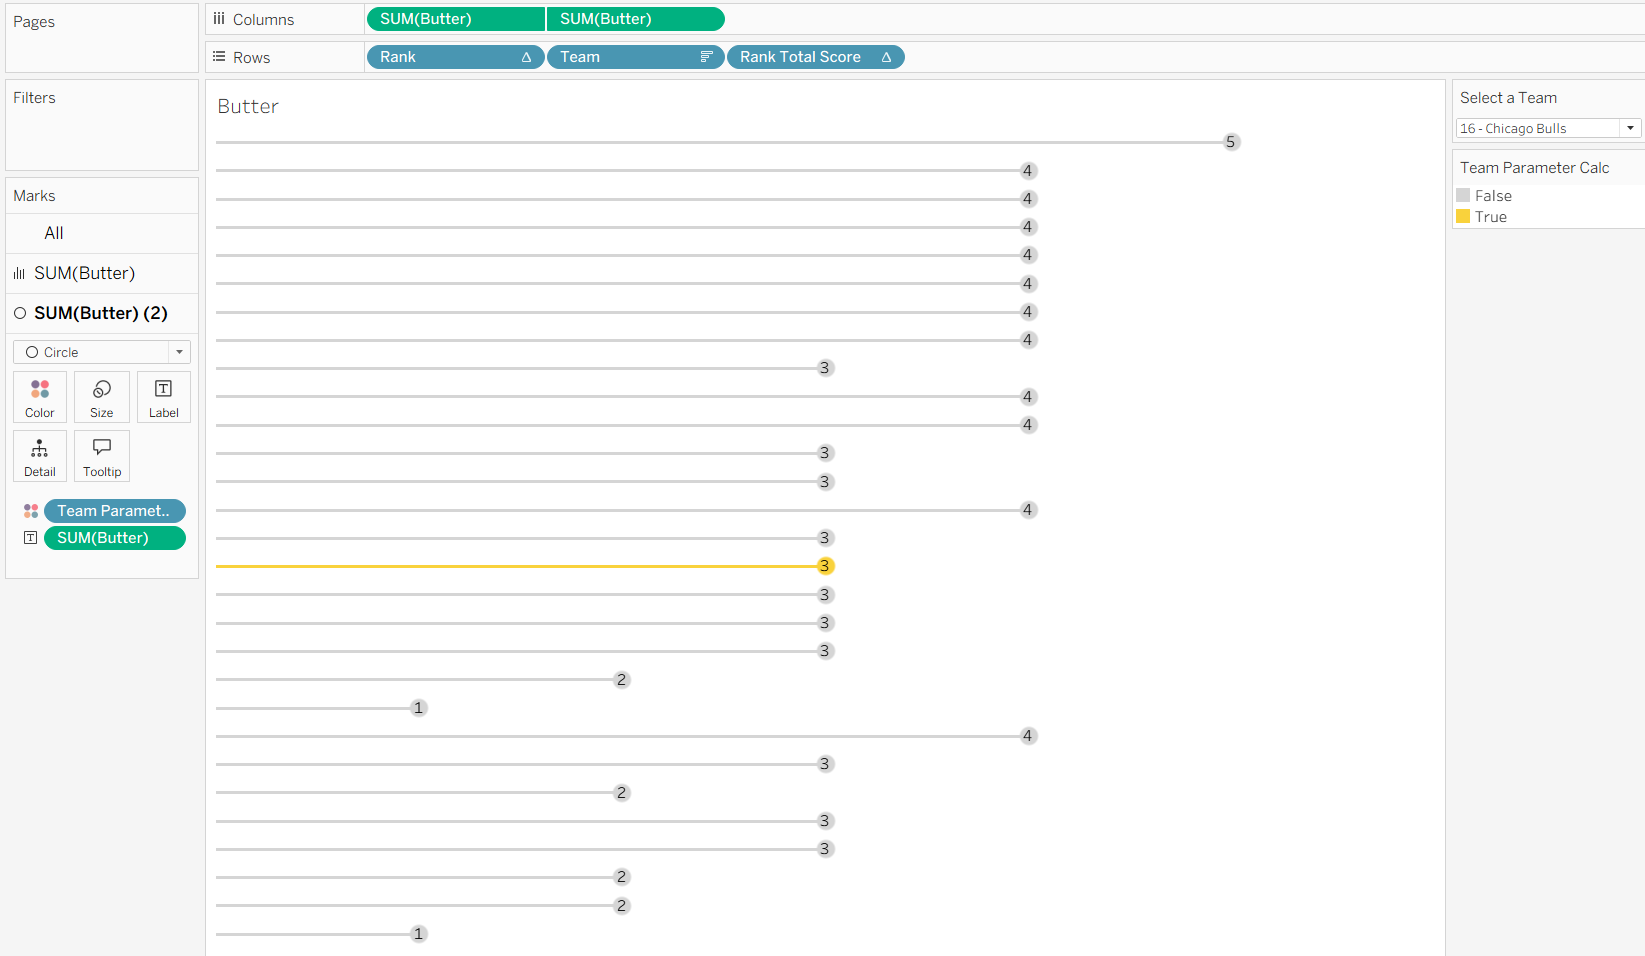Open the Detail mark property
This screenshot has height=956, width=1645.
point(40,456)
